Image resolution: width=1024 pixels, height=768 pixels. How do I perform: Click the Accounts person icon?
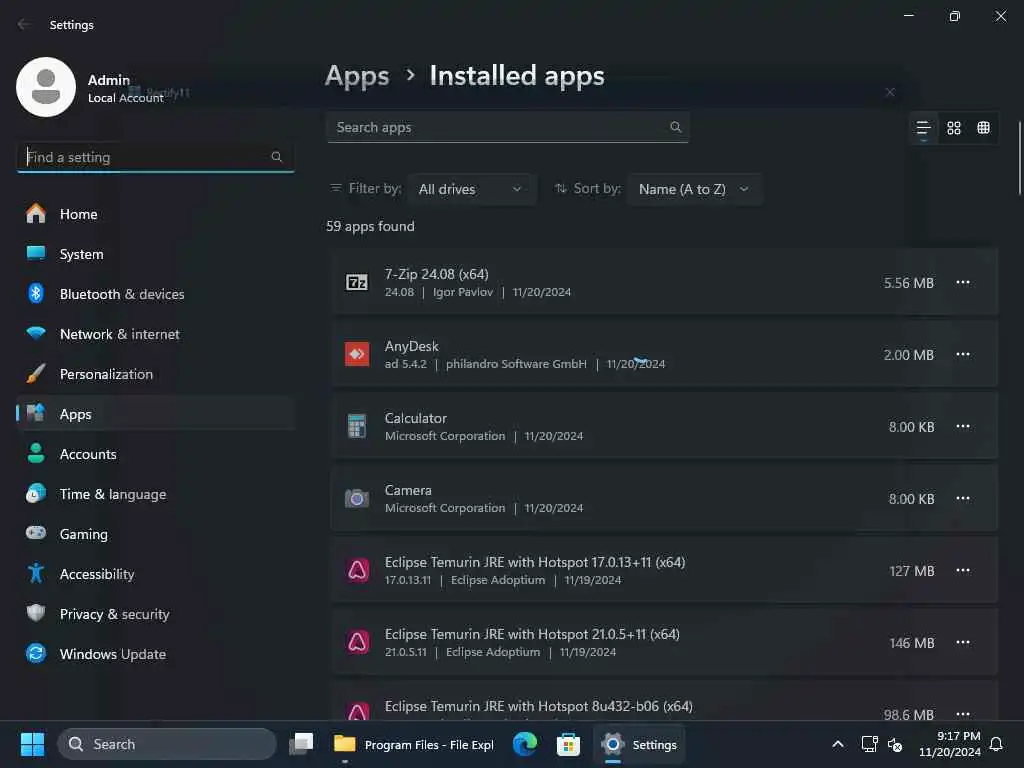pyautogui.click(x=36, y=454)
